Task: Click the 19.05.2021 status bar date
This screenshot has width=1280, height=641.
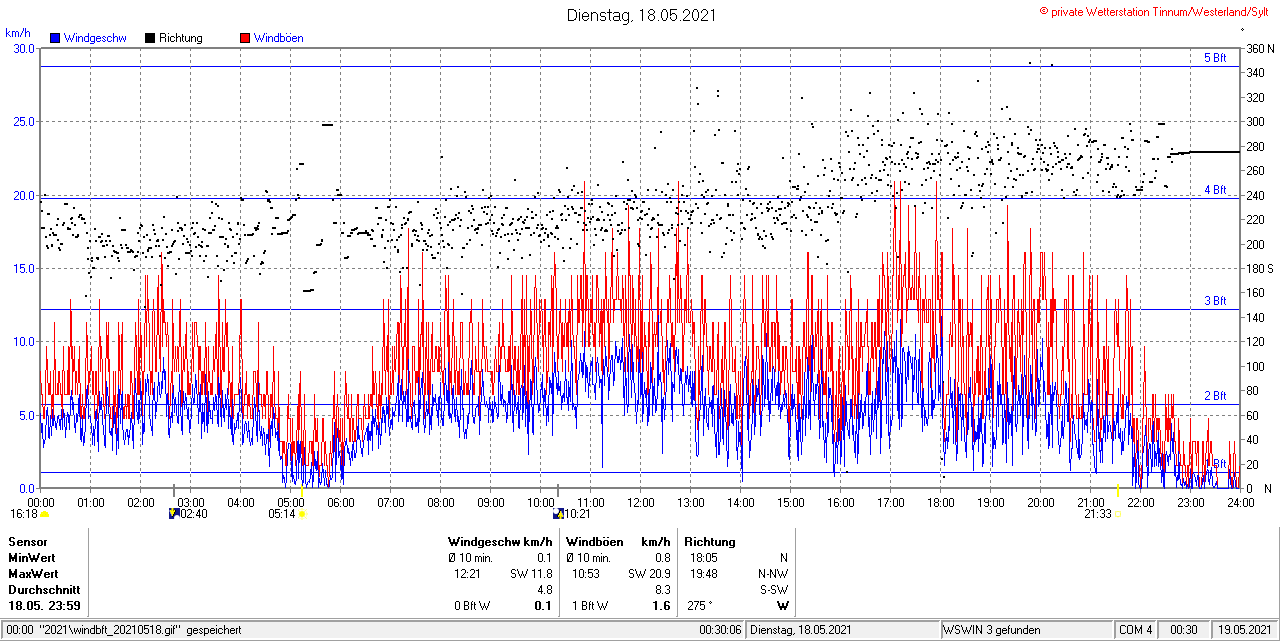Action: [1244, 630]
